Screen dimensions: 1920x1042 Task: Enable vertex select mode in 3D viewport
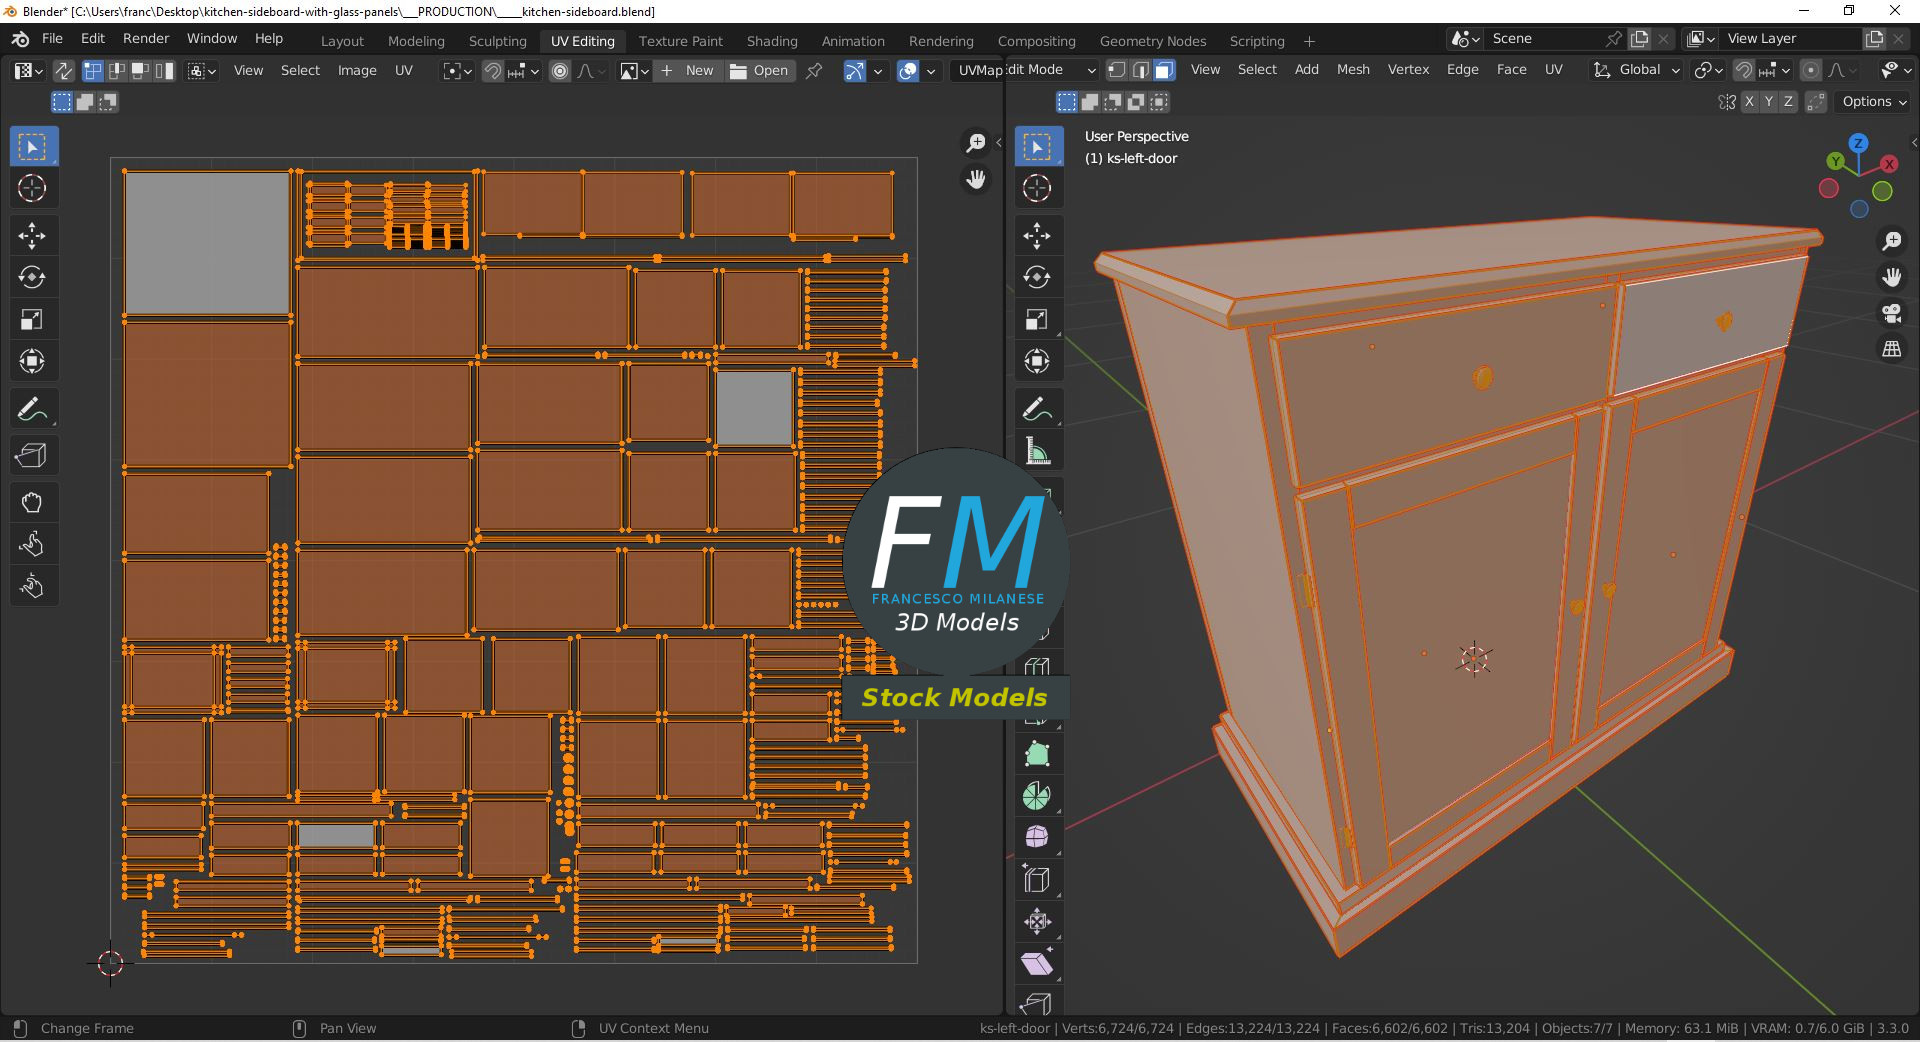pos(1117,70)
